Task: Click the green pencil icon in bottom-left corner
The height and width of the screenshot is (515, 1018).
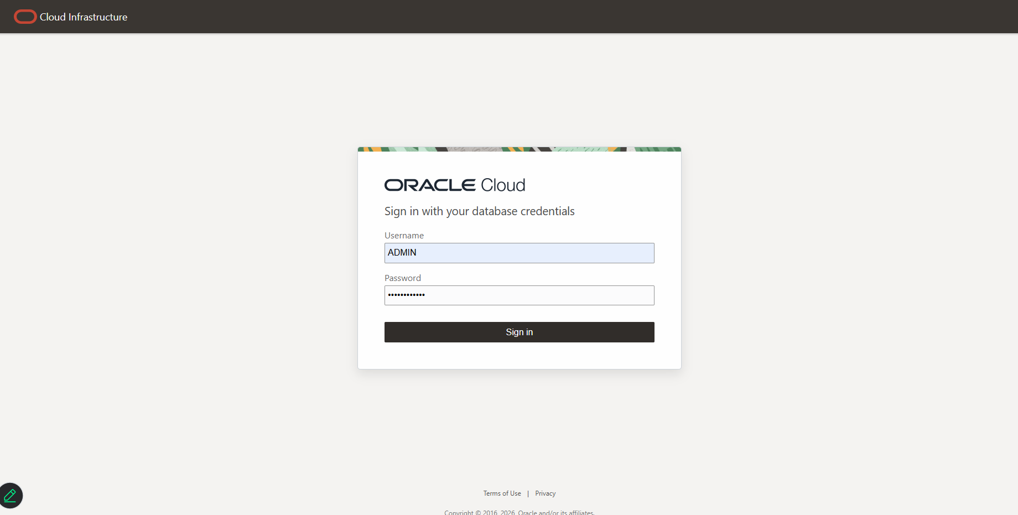Action: (10, 496)
